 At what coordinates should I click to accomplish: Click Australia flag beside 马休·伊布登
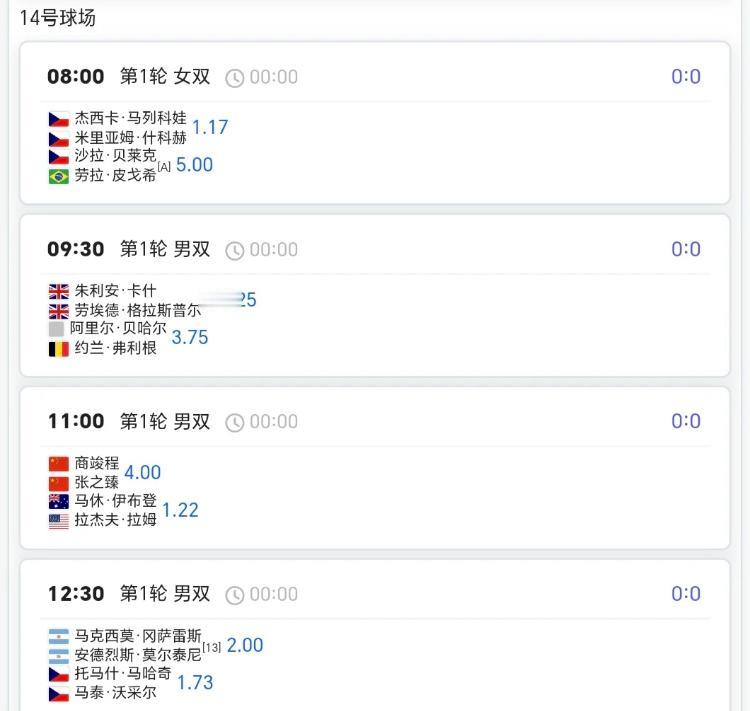tap(59, 501)
